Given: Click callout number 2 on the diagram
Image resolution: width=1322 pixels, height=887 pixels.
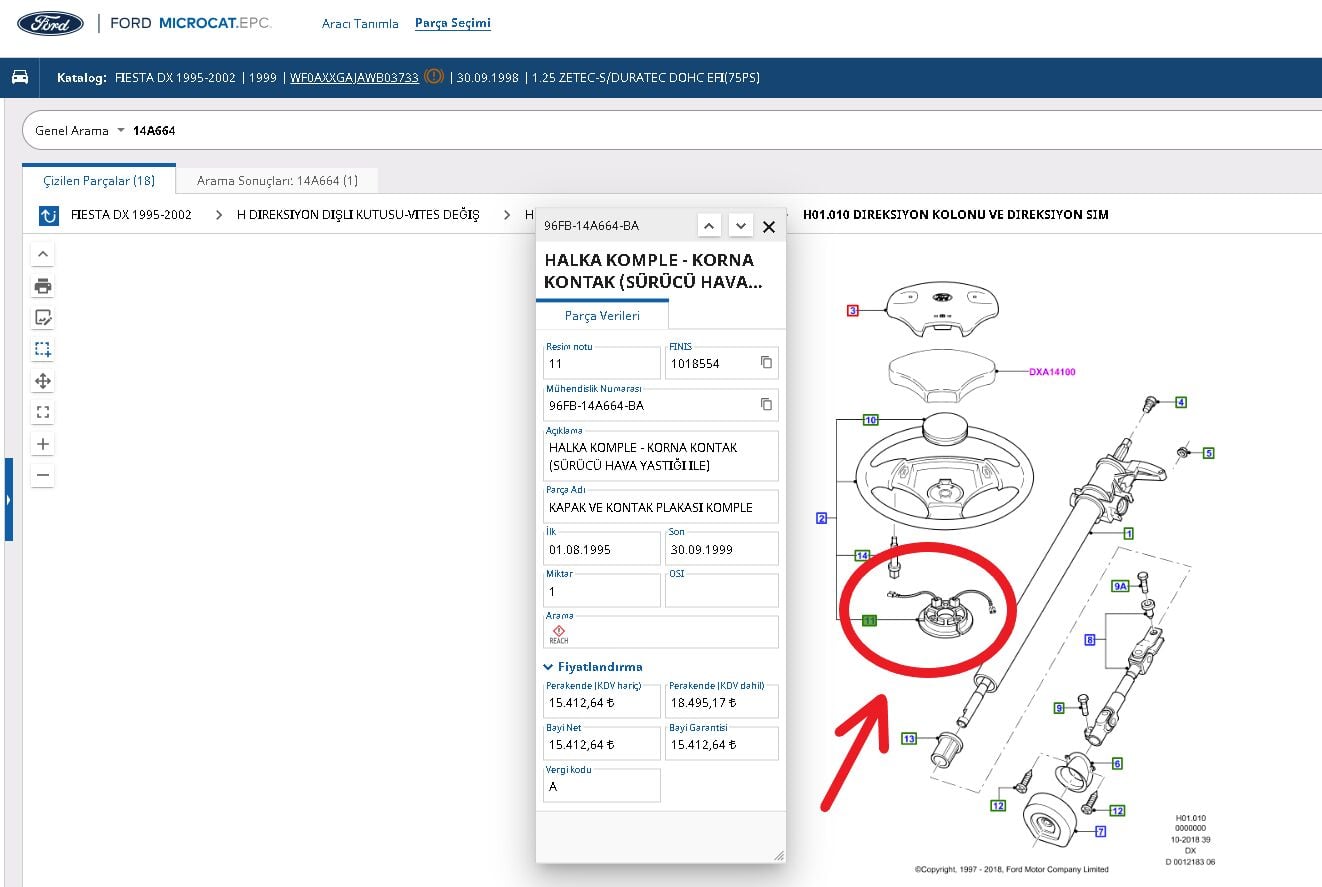Looking at the screenshot, I should (x=822, y=518).
